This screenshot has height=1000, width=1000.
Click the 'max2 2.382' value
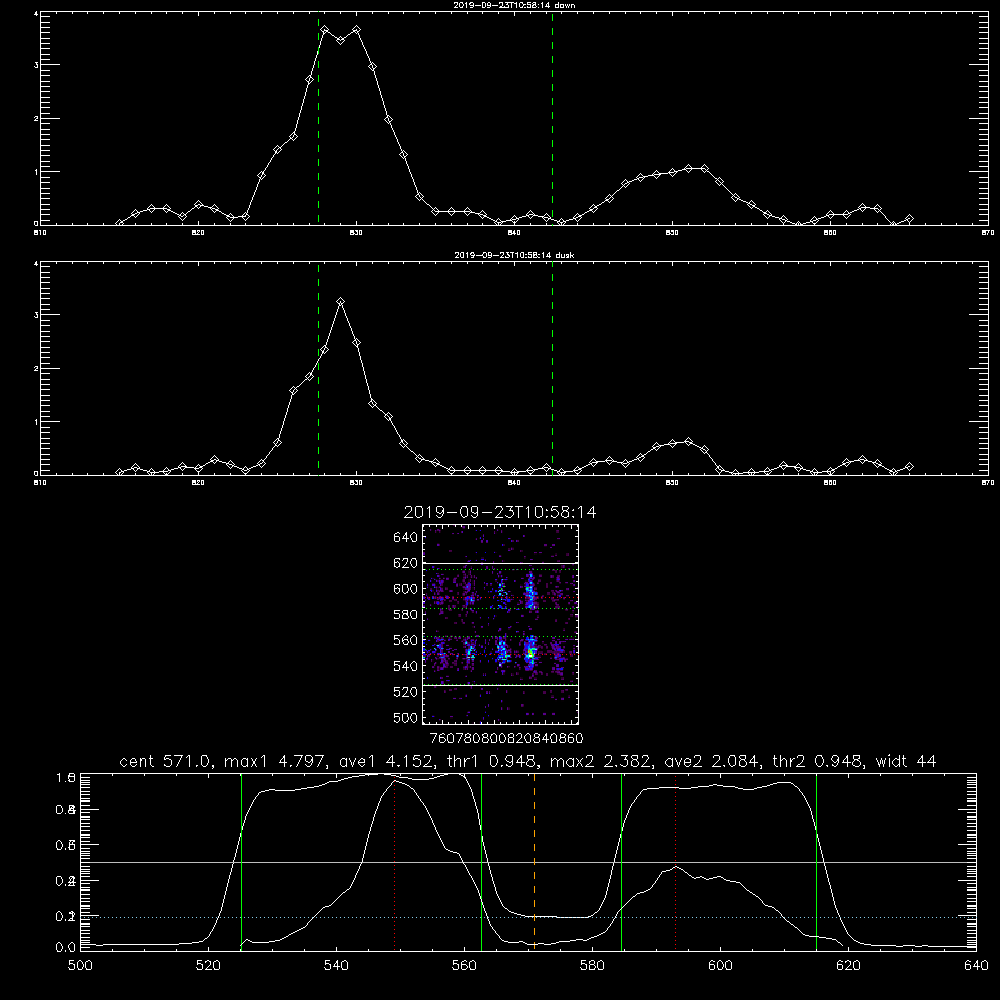click(599, 761)
